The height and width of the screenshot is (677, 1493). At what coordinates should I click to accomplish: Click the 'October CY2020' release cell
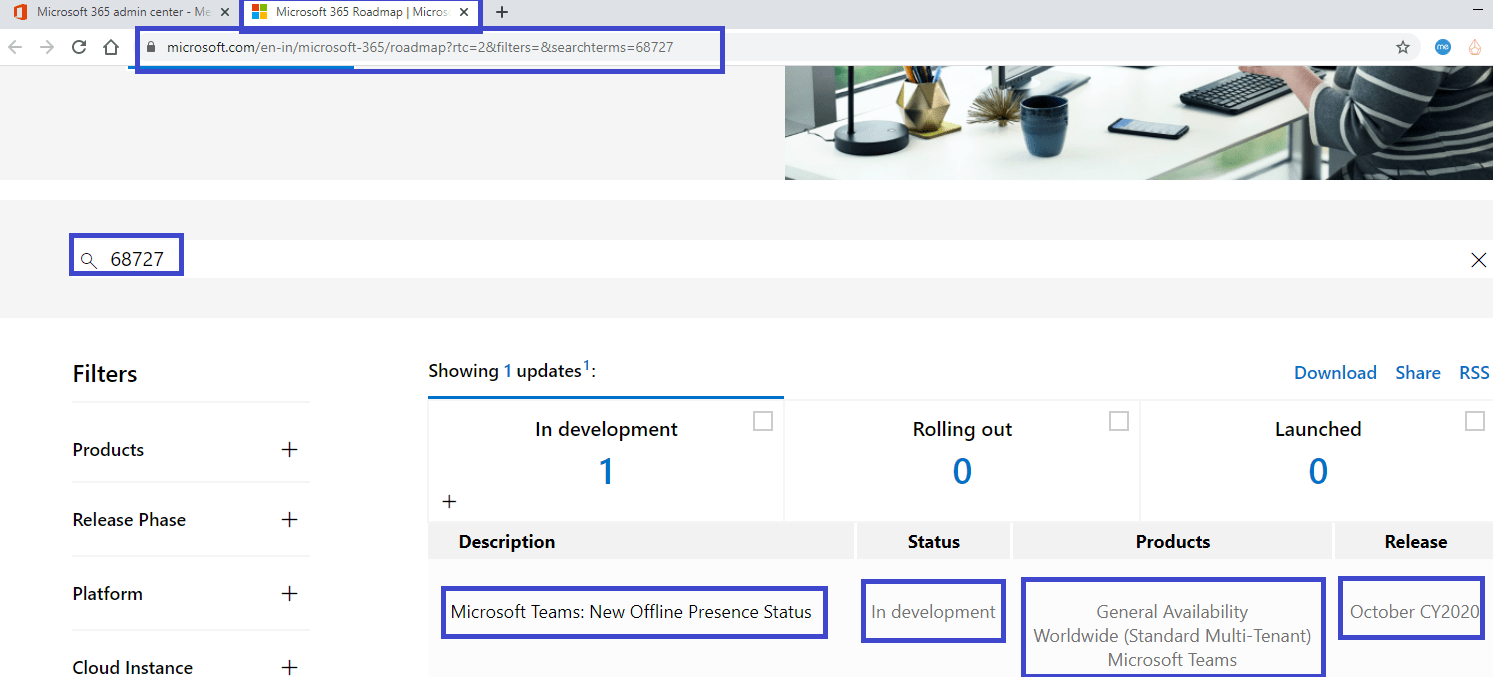tap(1414, 612)
